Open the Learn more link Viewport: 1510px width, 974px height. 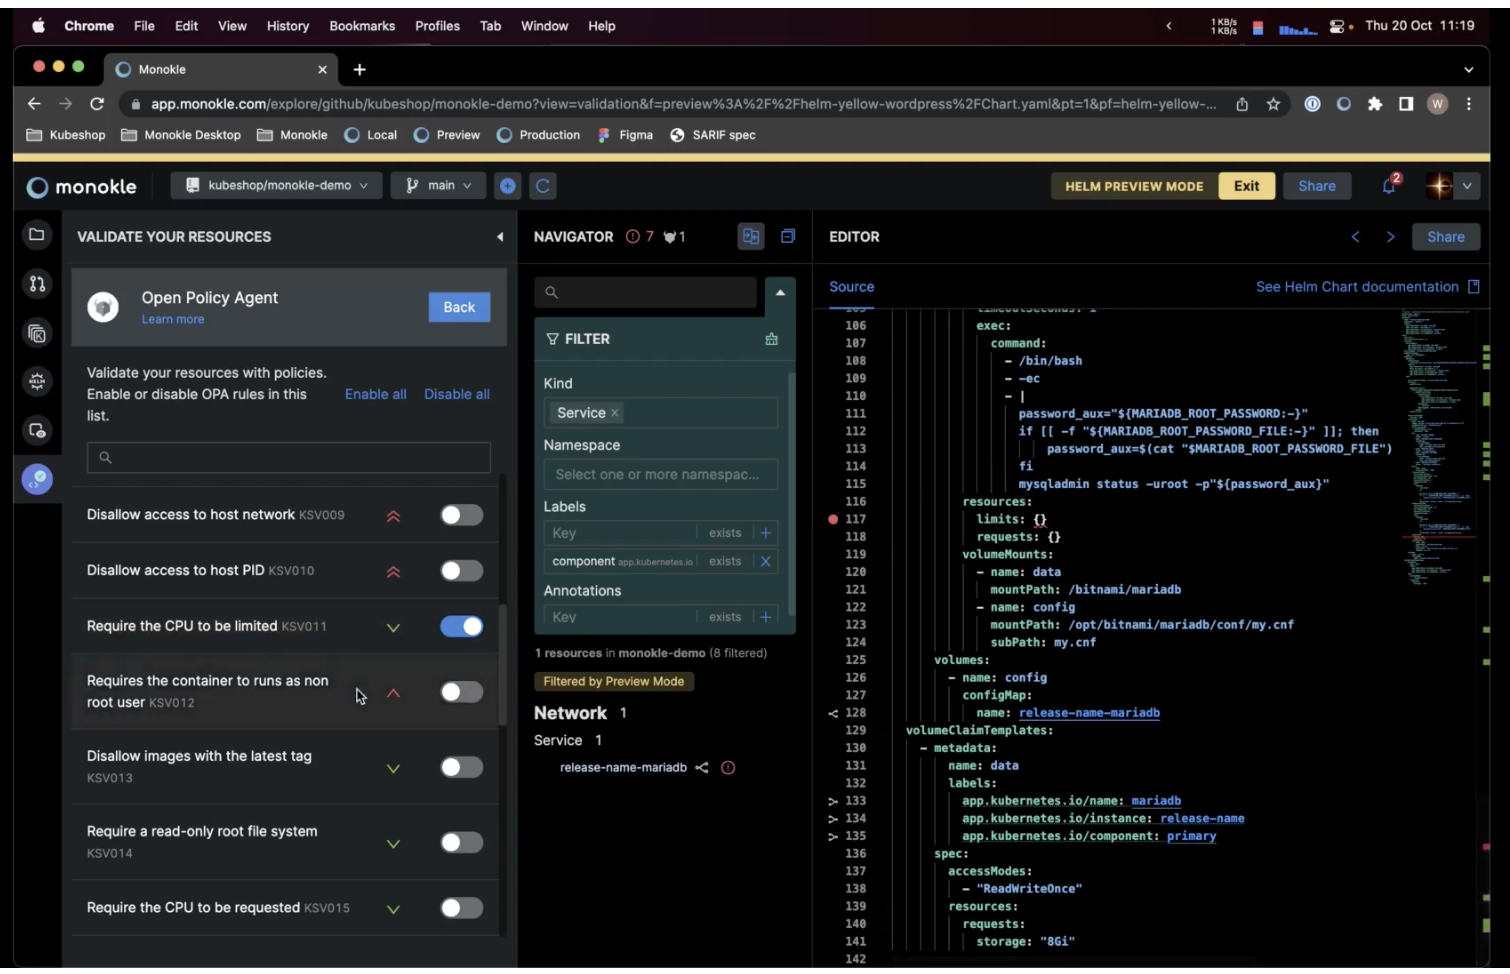[173, 319]
